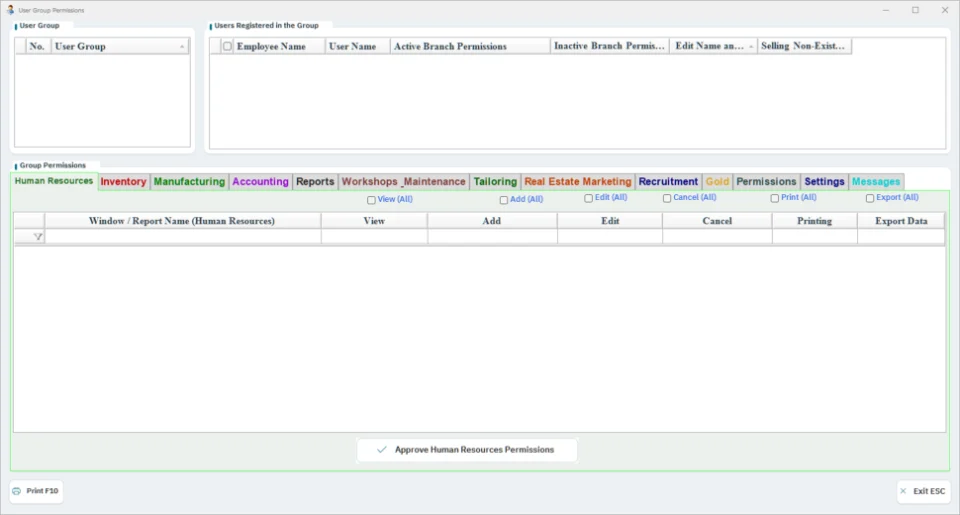The width and height of the screenshot is (960, 515).
Task: Click the sort arrow in User Group column header
Action: tap(182, 47)
